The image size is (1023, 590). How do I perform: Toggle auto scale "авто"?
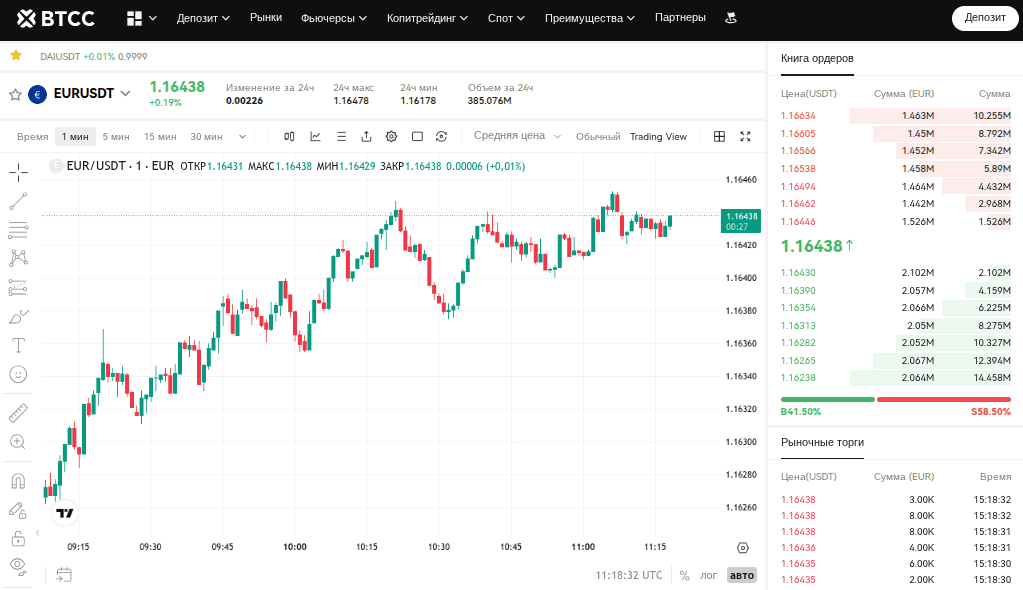tap(742, 576)
